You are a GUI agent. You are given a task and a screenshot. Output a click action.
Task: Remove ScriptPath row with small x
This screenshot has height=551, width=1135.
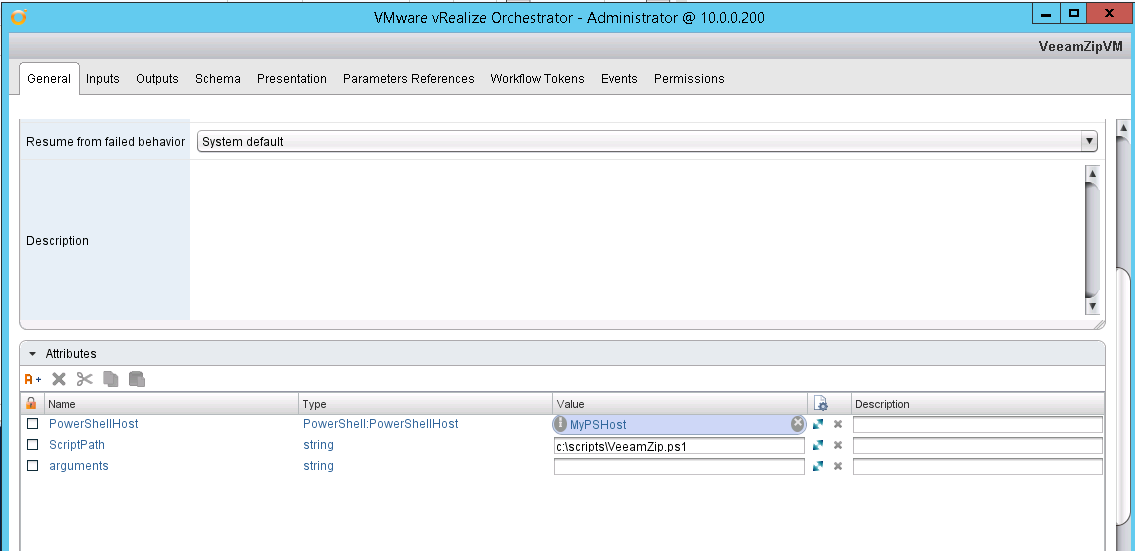pos(837,445)
